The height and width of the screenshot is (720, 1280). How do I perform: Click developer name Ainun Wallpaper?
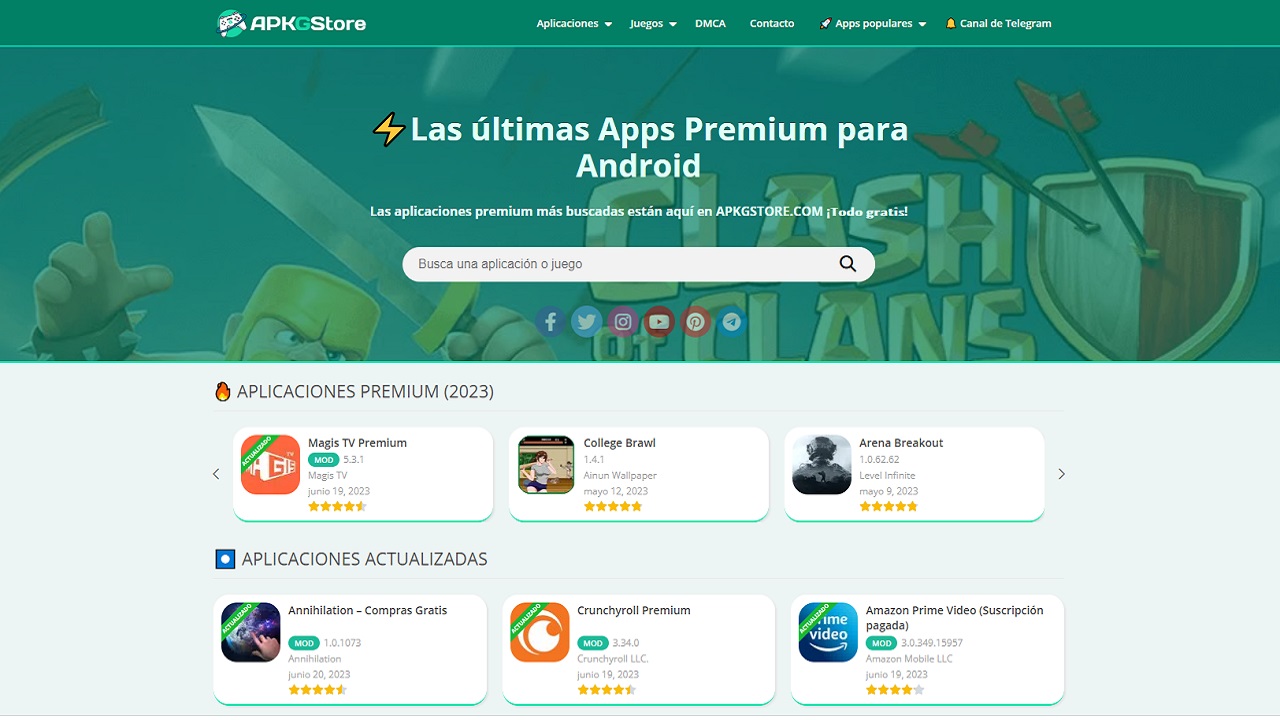[620, 476]
